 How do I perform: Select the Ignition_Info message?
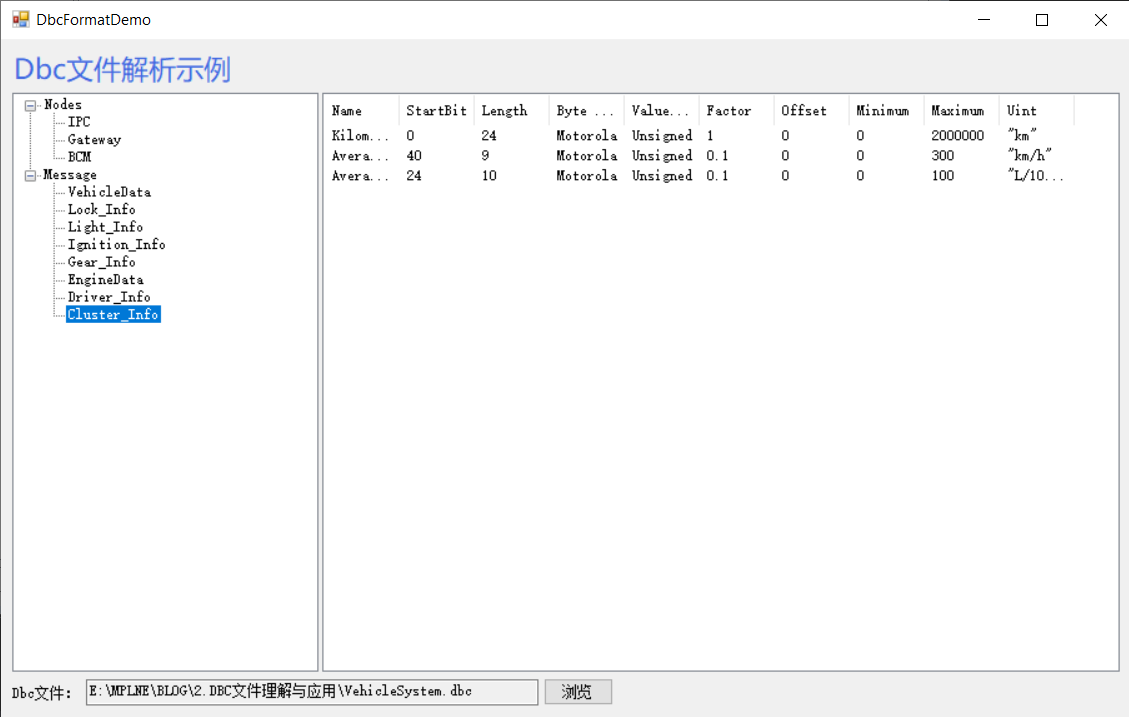coord(115,244)
